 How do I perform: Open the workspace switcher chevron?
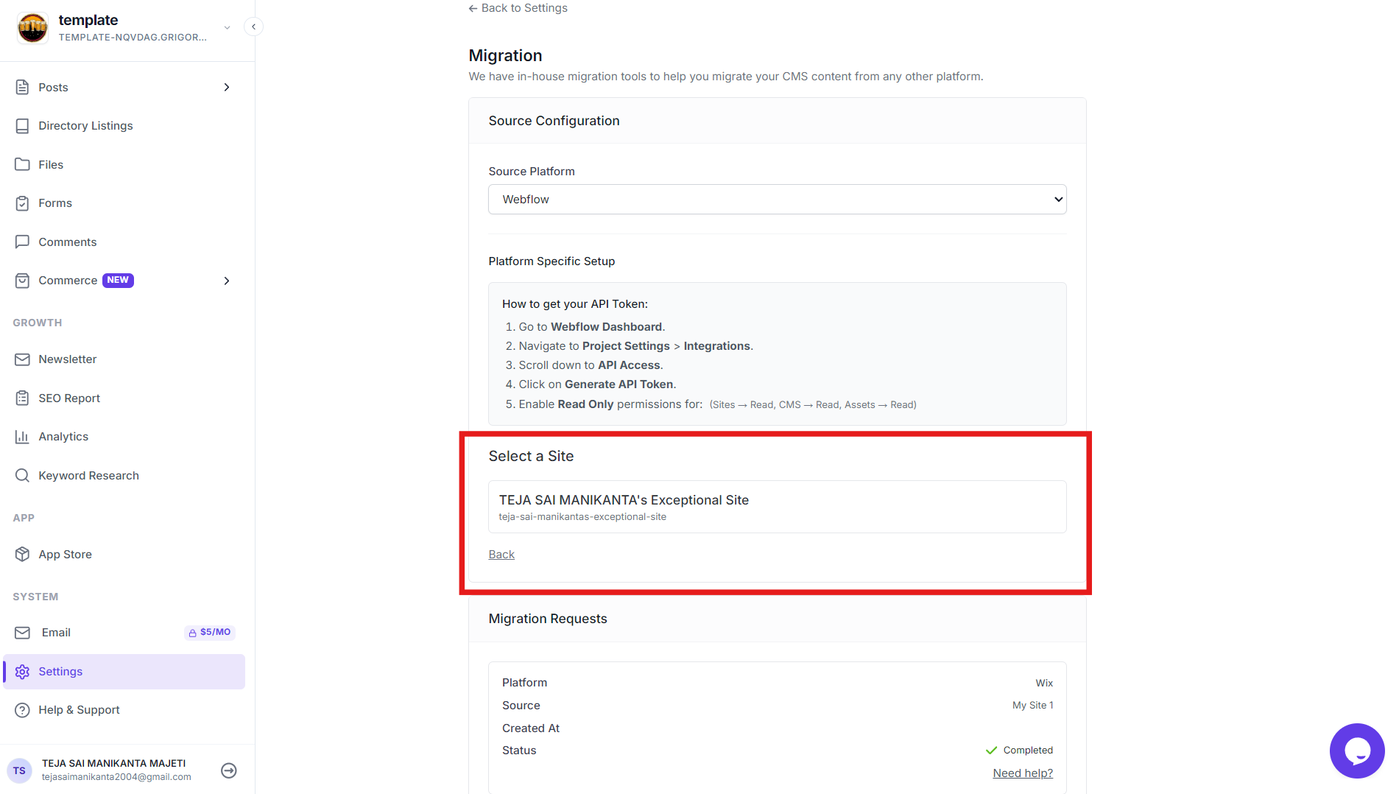pyautogui.click(x=227, y=28)
